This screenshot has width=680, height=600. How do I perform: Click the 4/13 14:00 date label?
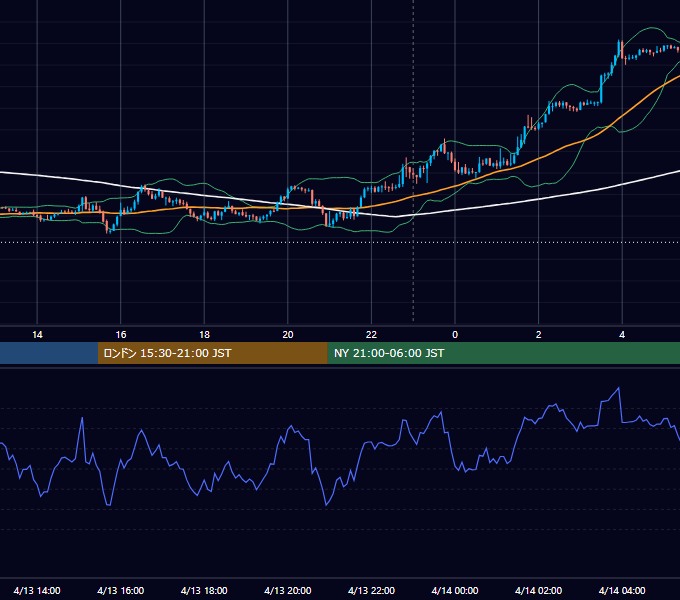click(x=37, y=590)
